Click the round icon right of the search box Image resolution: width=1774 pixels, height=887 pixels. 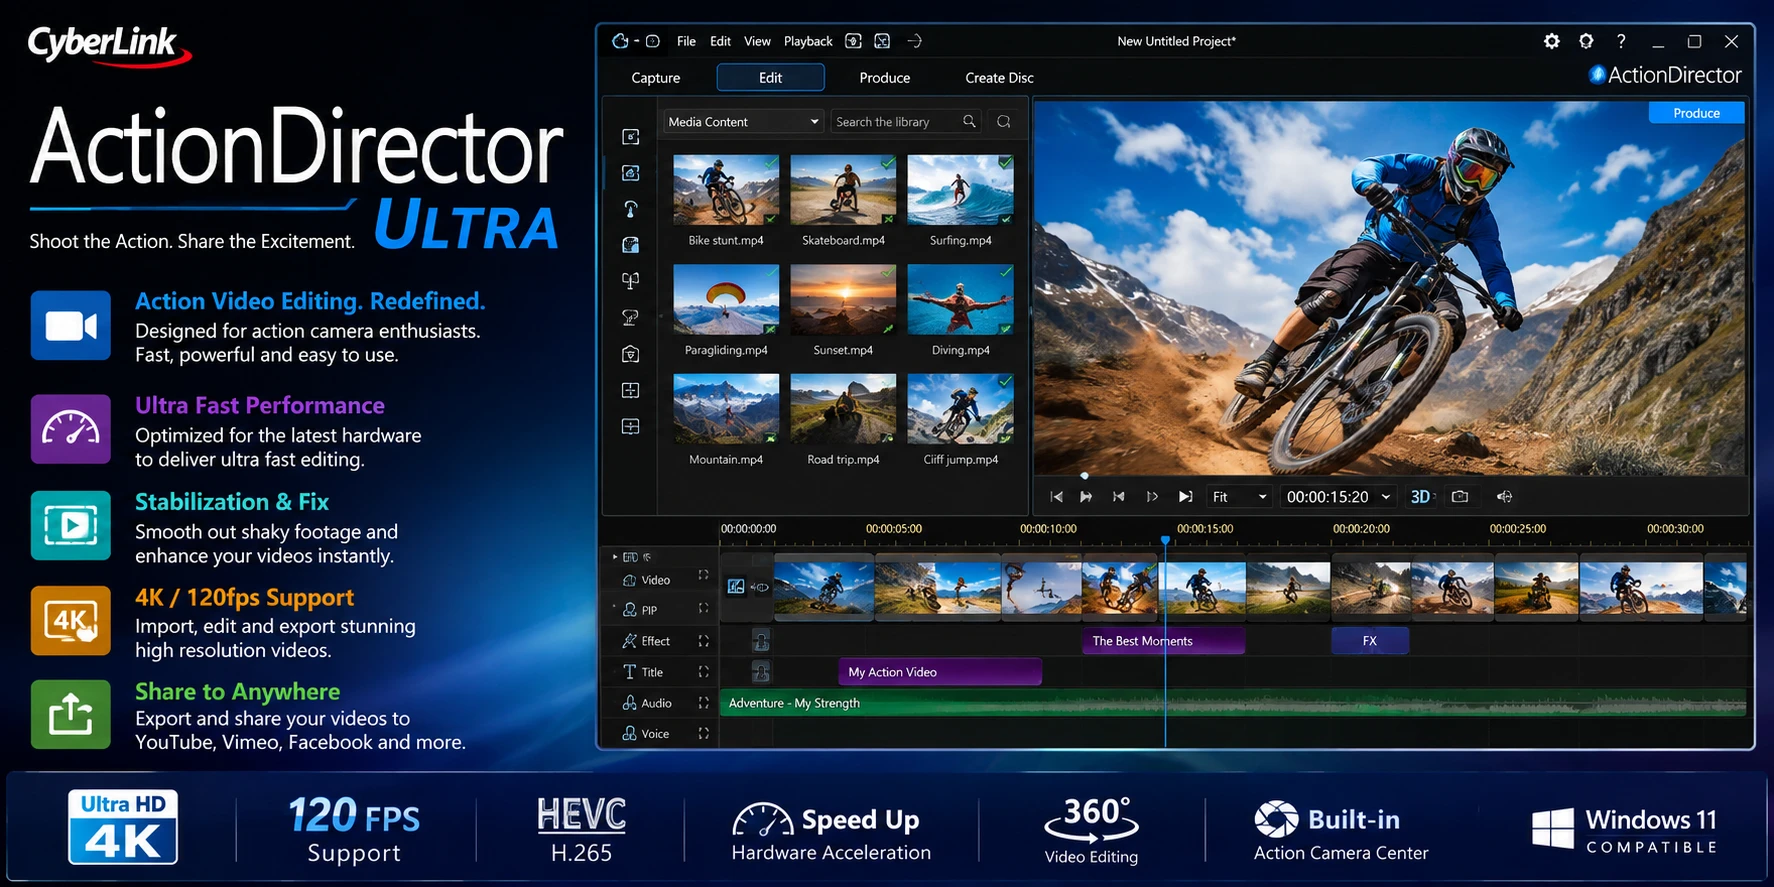click(1004, 121)
